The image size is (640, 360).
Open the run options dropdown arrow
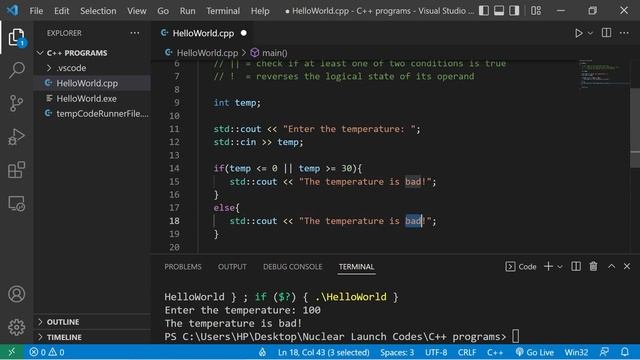coord(590,33)
